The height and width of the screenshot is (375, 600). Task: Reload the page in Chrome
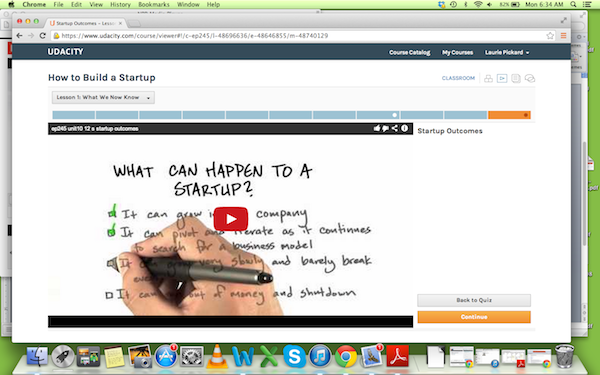pos(43,36)
